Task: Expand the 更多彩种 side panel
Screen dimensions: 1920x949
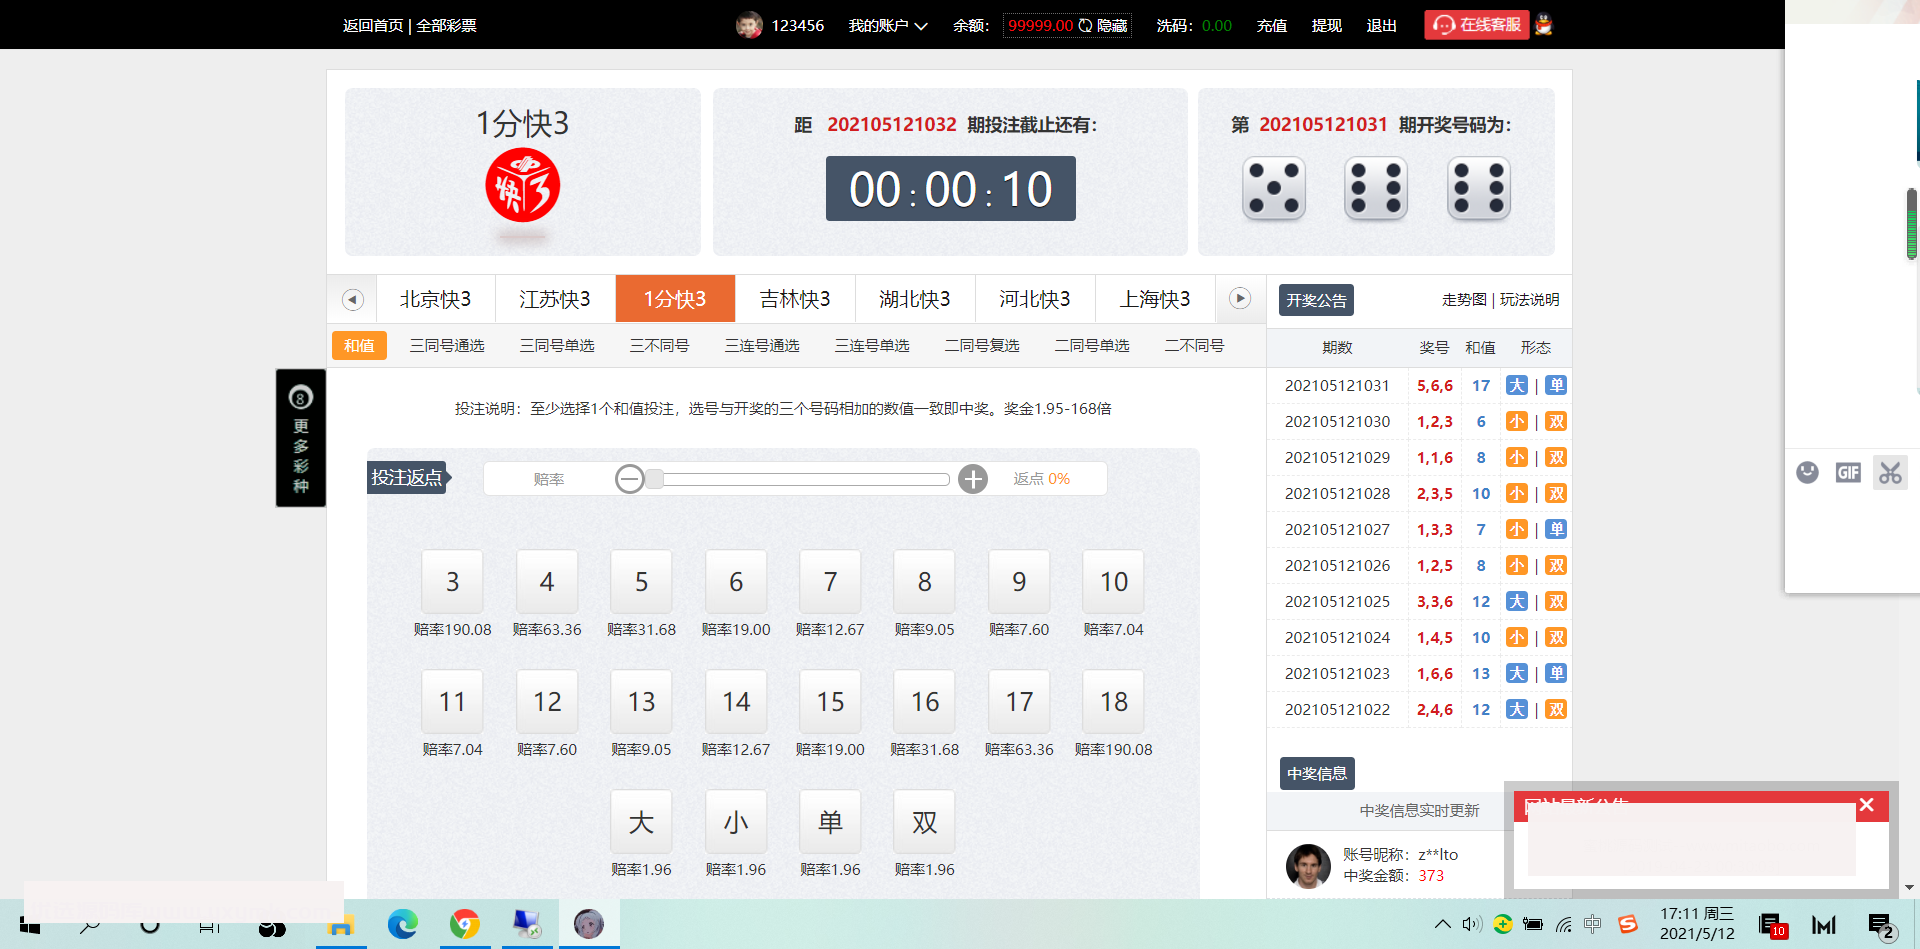Action: point(301,438)
